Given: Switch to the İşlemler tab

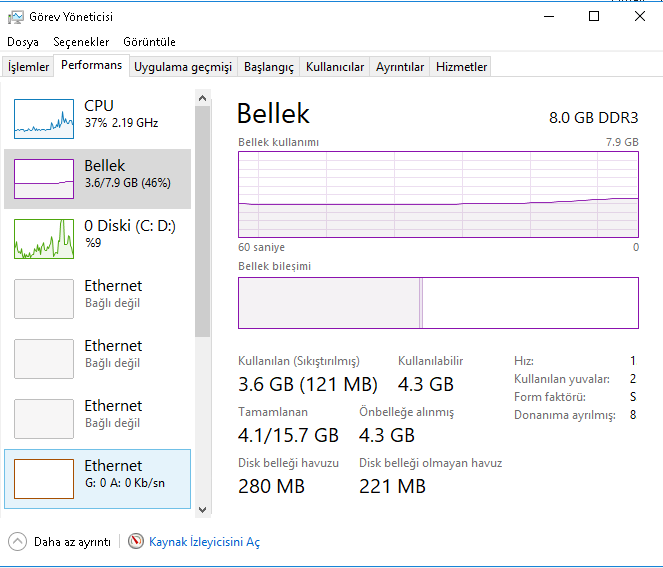Looking at the screenshot, I should tap(29, 67).
